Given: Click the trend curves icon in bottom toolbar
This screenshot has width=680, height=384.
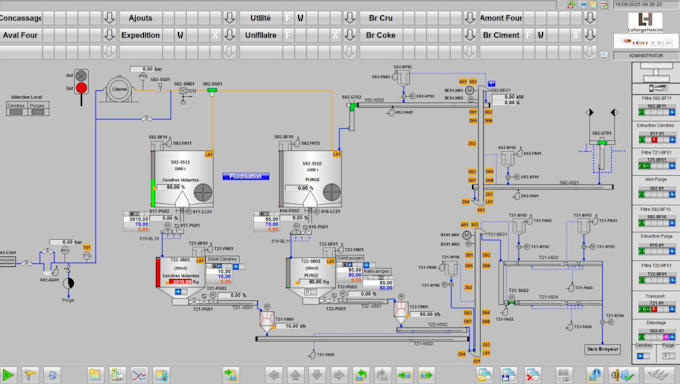Looking at the screenshot, I should pos(139,374).
